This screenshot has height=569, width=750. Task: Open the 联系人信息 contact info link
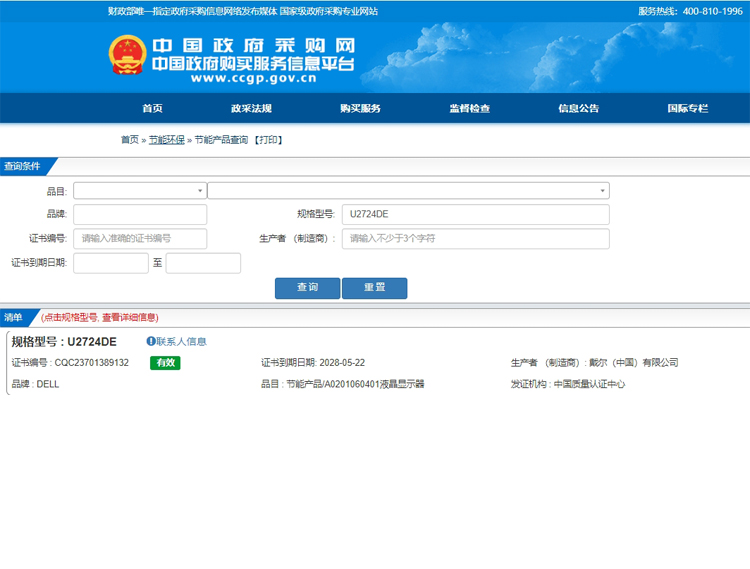(x=181, y=341)
